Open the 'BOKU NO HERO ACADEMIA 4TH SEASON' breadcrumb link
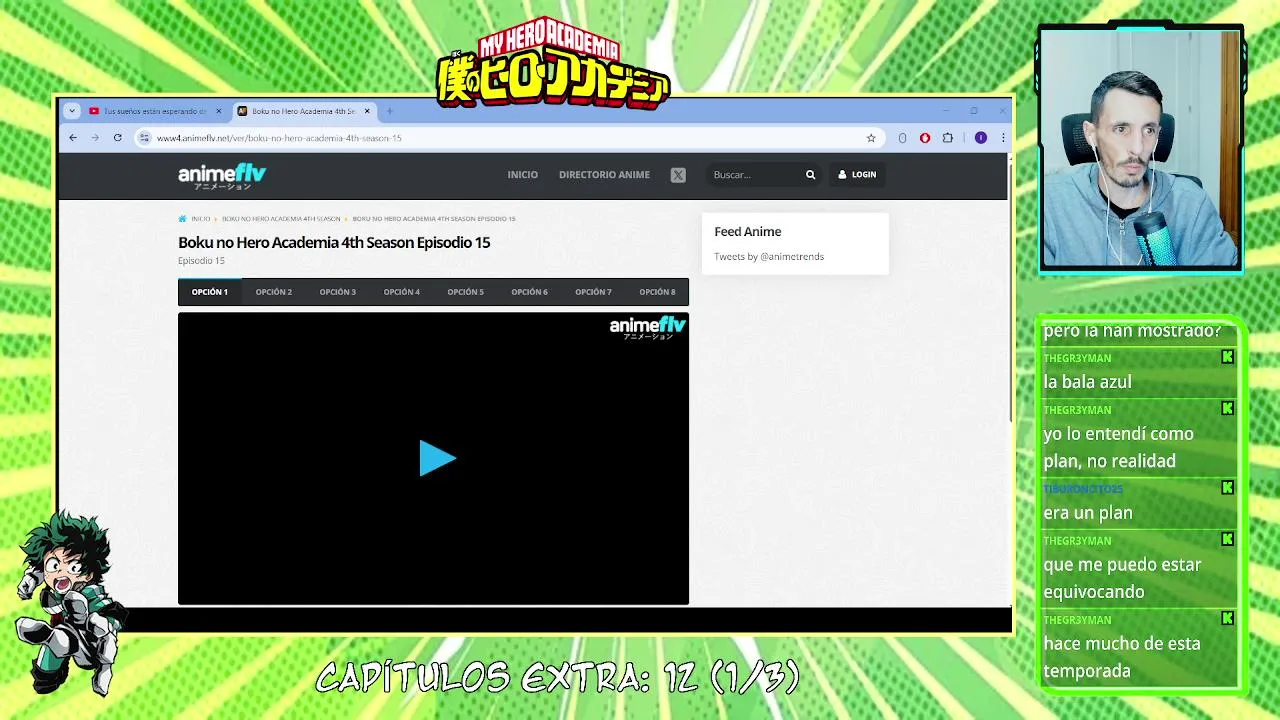The width and height of the screenshot is (1280, 720). click(281, 218)
